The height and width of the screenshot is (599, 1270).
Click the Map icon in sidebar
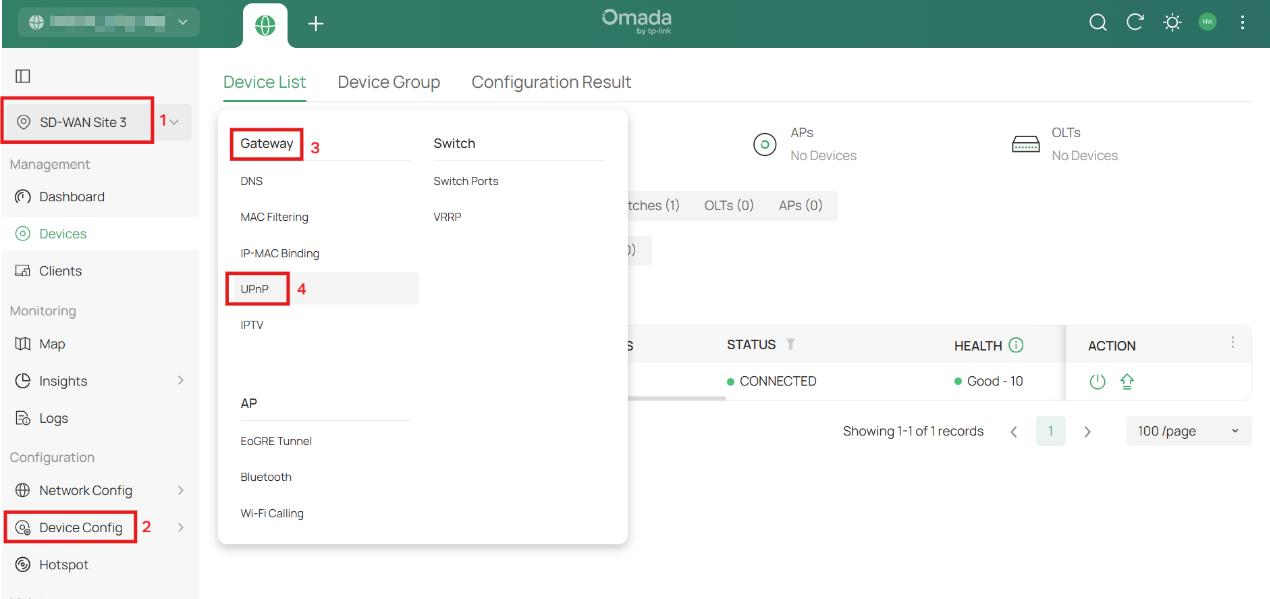click(23, 344)
